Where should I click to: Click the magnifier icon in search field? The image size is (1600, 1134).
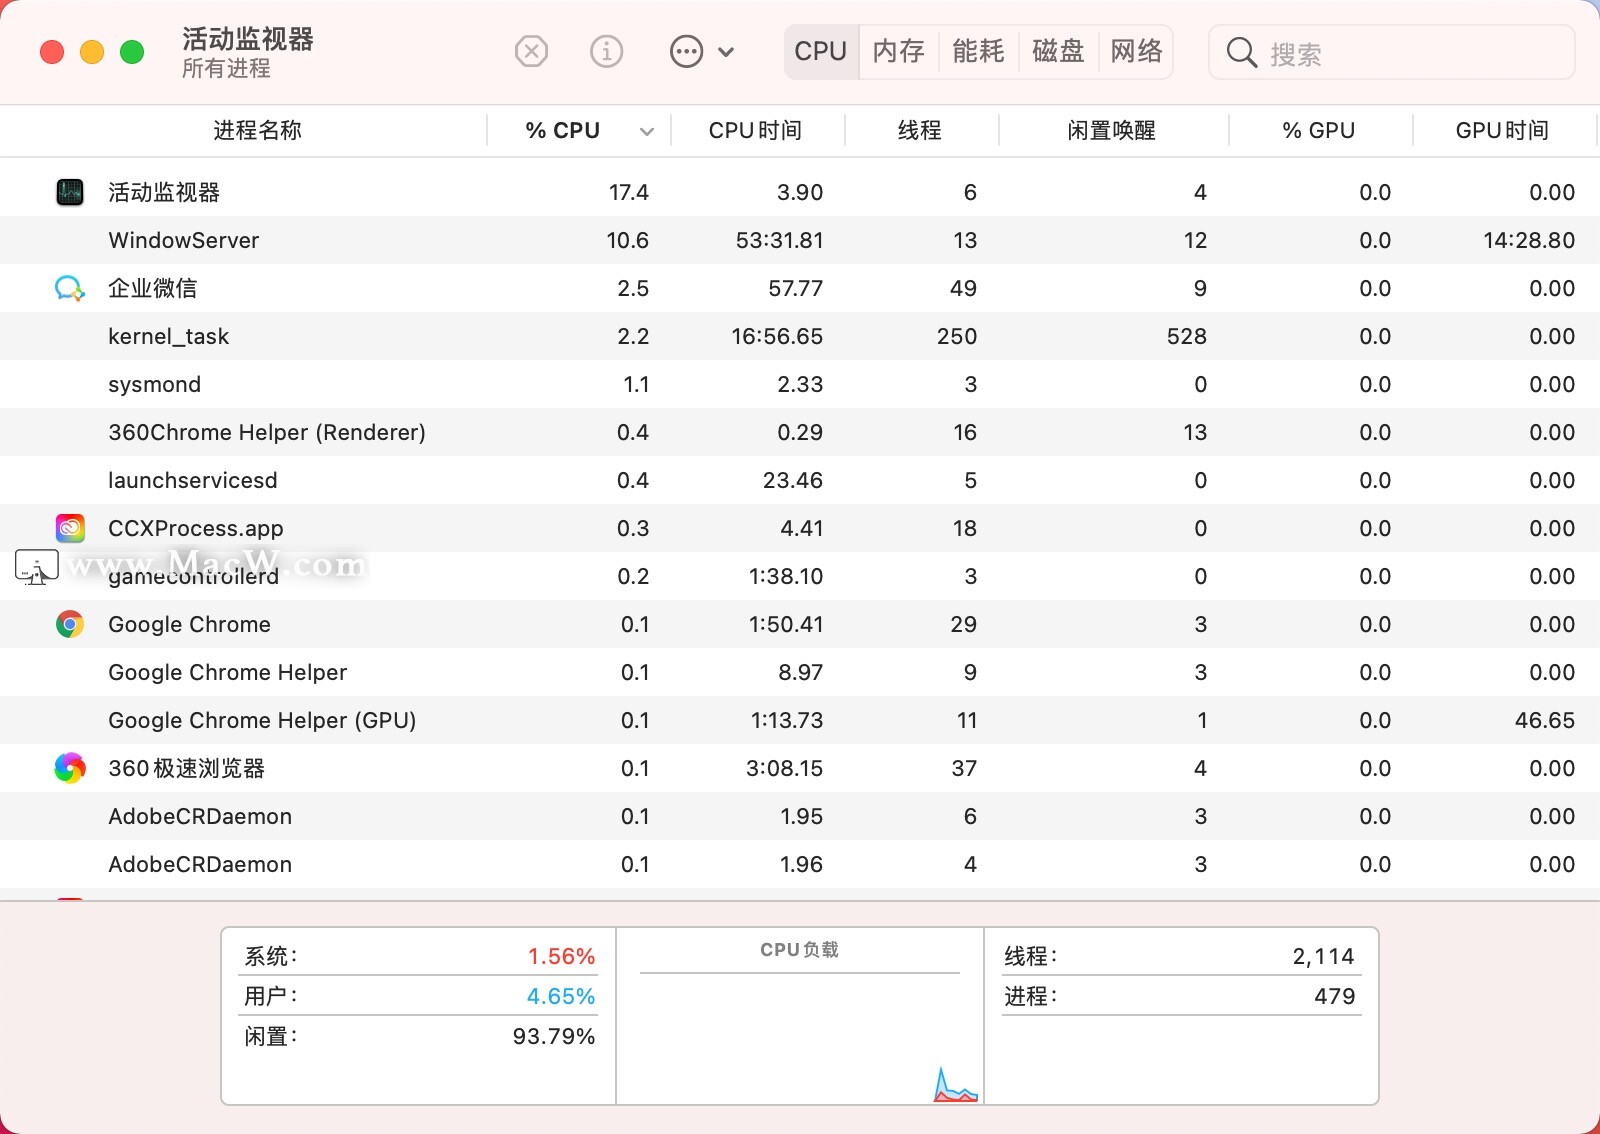pyautogui.click(x=1241, y=52)
